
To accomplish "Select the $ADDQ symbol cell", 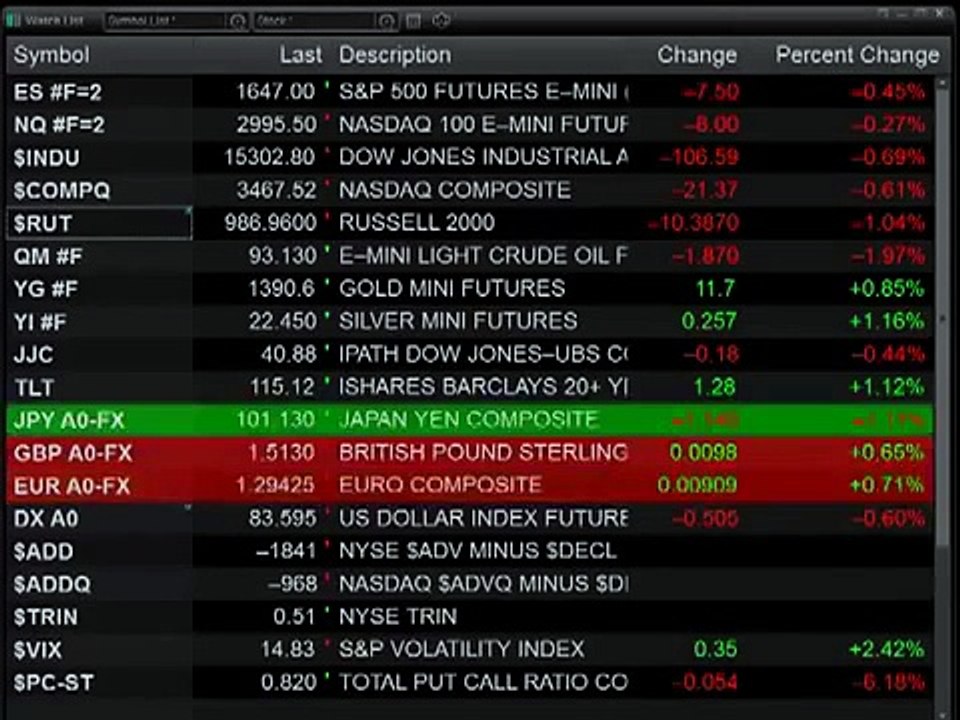I will [100, 584].
